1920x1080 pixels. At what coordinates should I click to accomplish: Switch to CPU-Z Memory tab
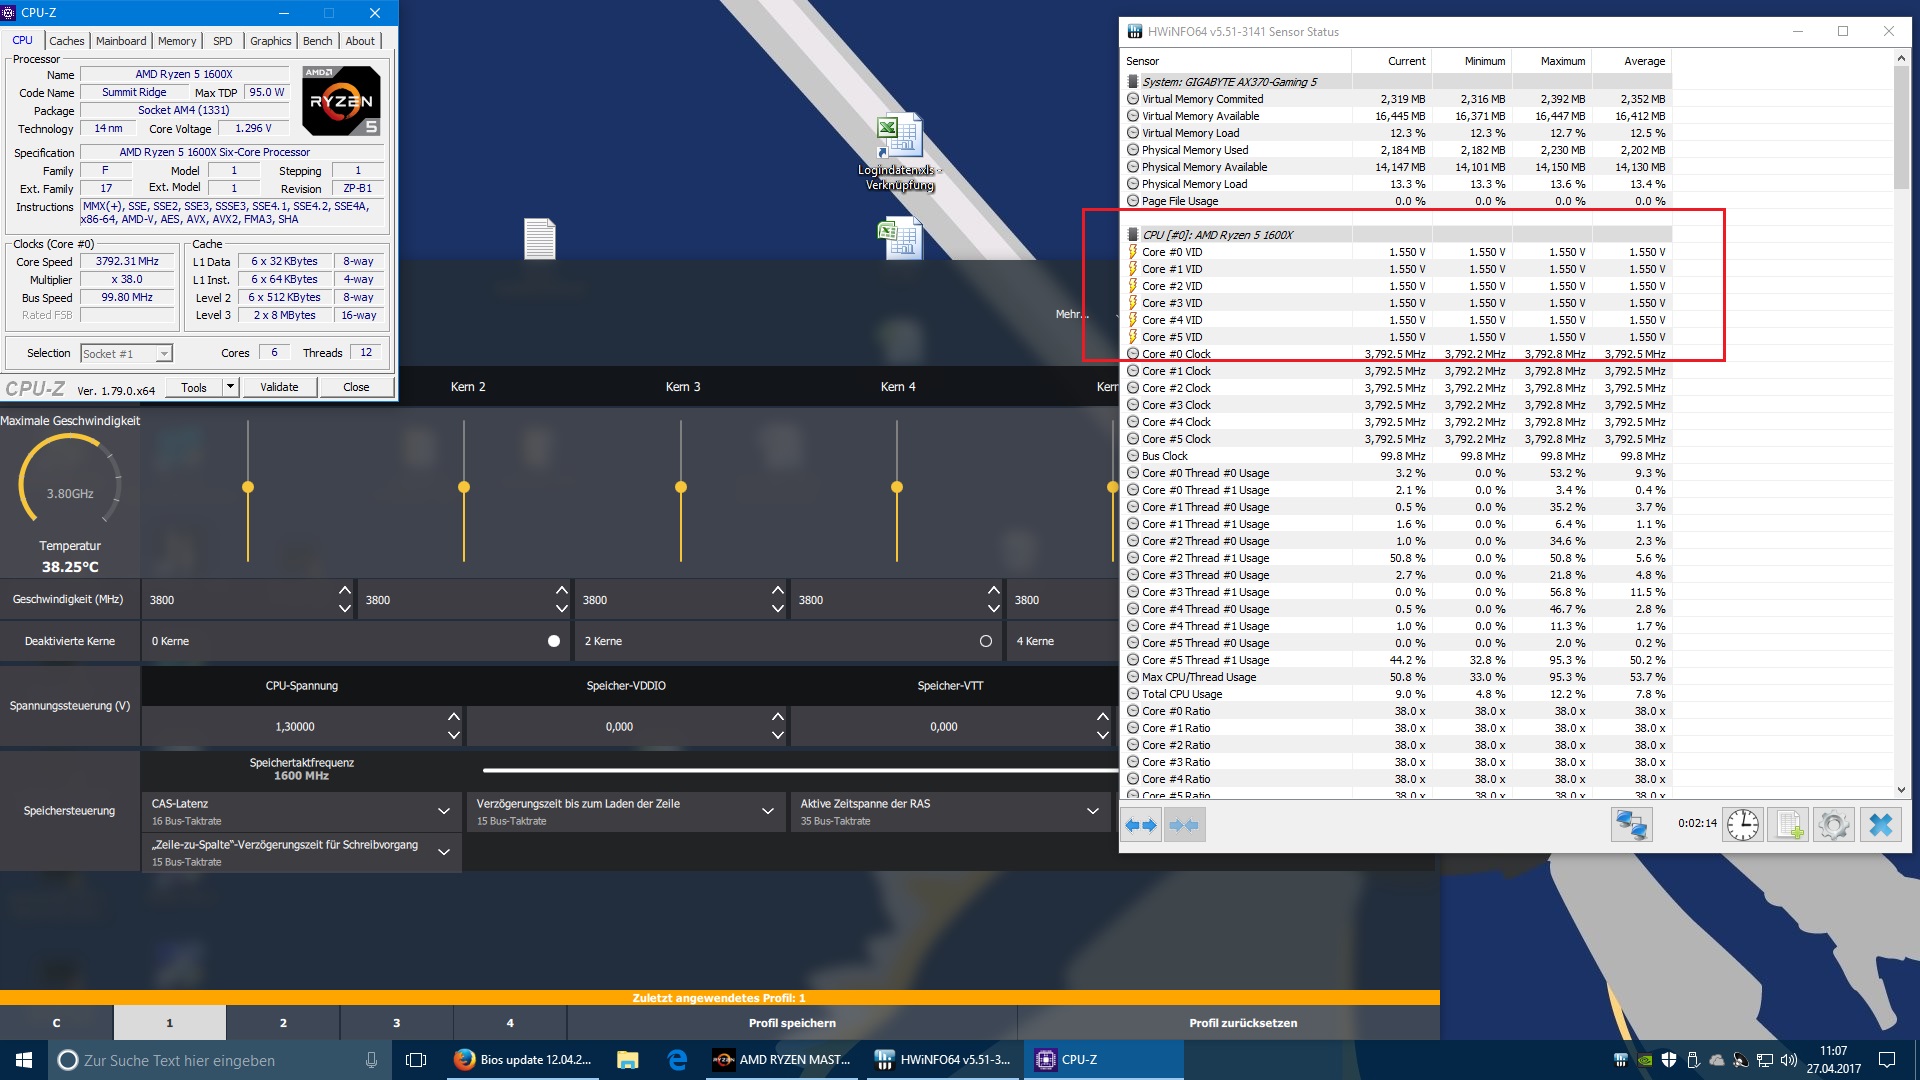coord(177,41)
